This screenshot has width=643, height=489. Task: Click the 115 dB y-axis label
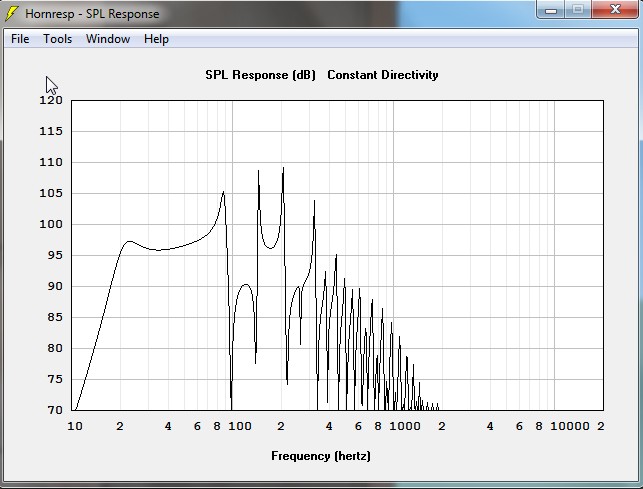pyautogui.click(x=51, y=131)
